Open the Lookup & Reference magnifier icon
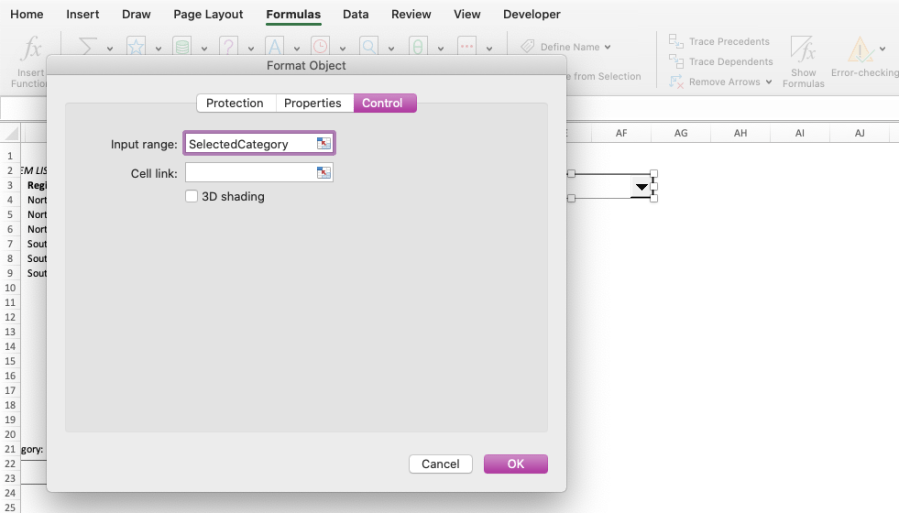Viewport: 899px width, 513px height. [x=369, y=46]
